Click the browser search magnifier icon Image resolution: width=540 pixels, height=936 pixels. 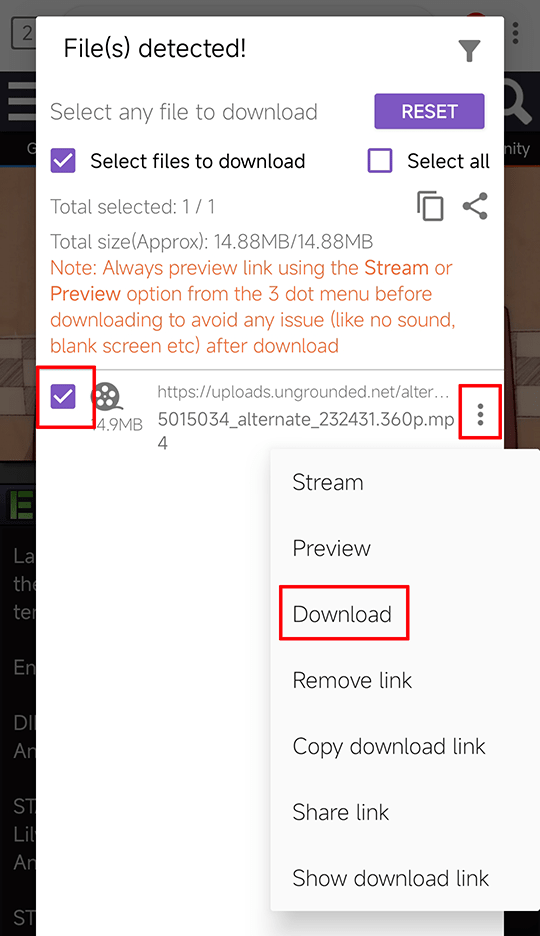pos(518,101)
